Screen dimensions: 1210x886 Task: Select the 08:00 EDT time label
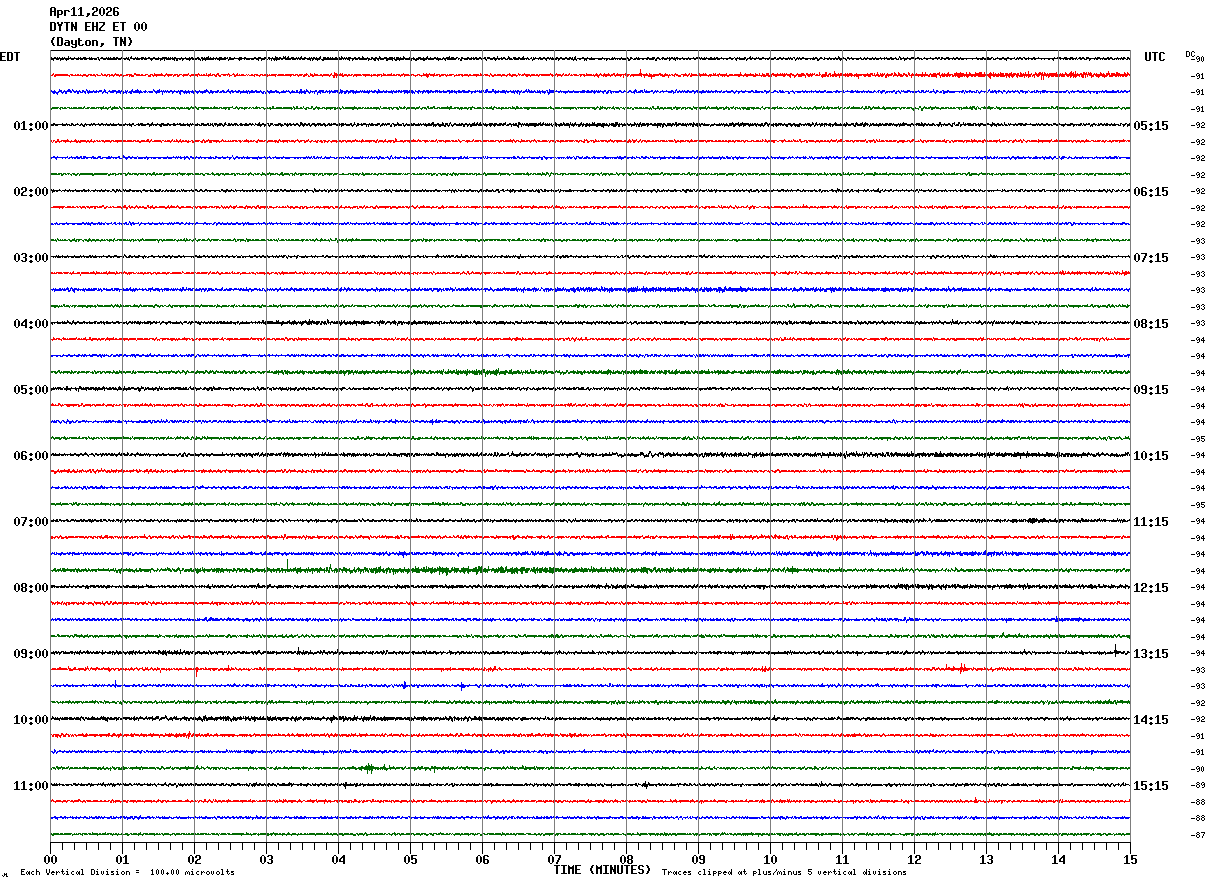pos(31,588)
